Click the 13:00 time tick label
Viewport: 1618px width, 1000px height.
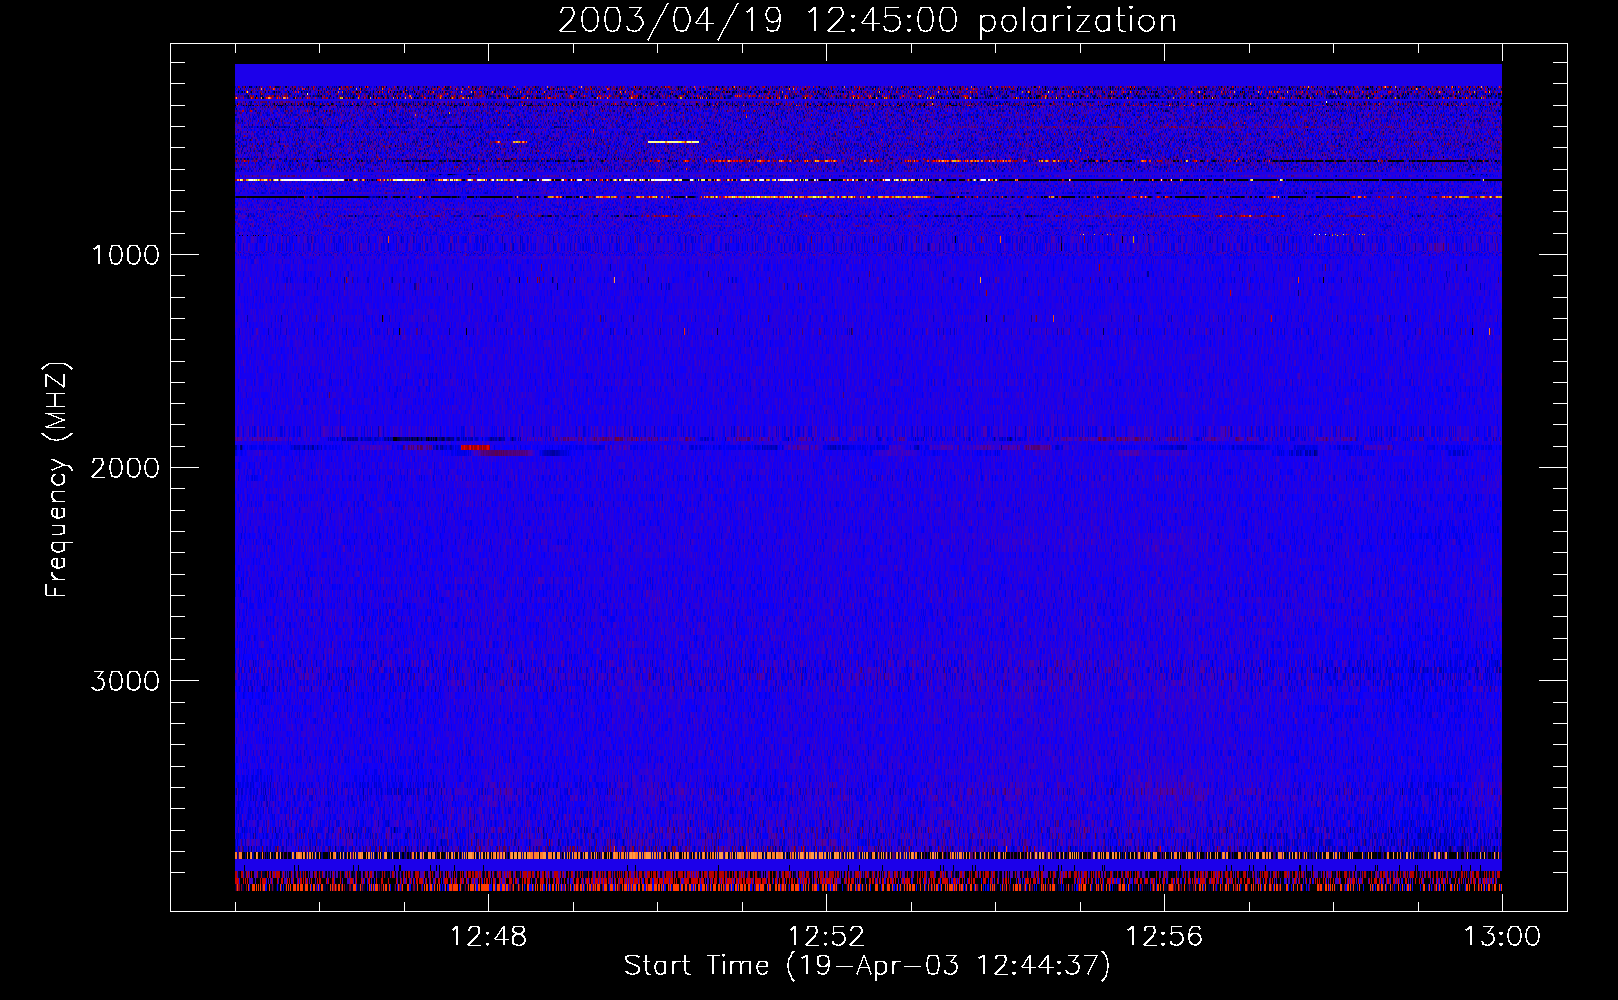click(1502, 937)
